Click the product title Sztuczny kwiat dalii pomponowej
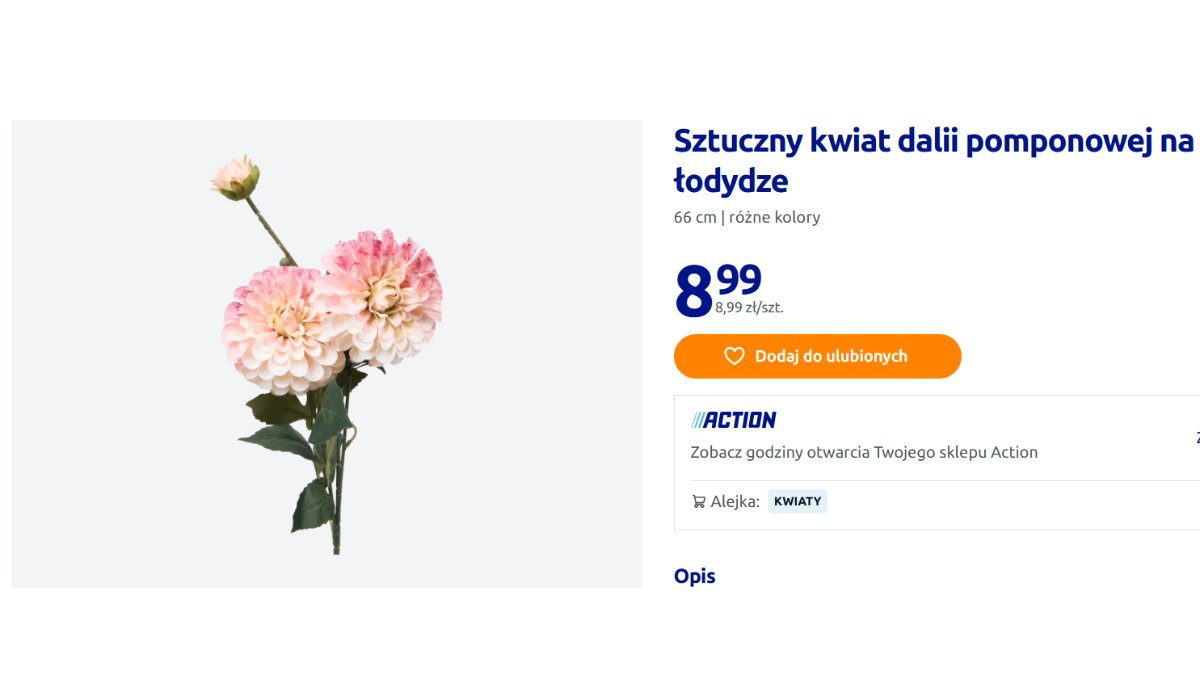Viewport: 1200px width, 700px height. tap(934, 161)
